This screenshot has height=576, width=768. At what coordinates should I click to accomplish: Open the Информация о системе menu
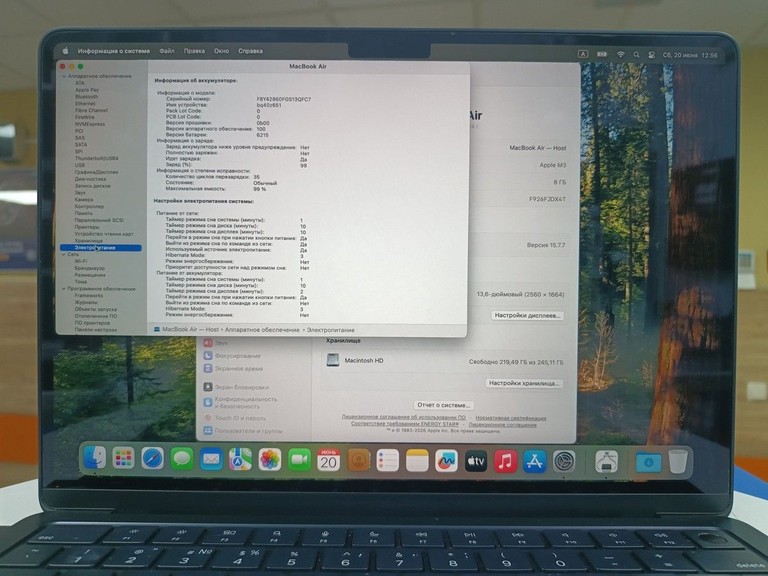114,51
